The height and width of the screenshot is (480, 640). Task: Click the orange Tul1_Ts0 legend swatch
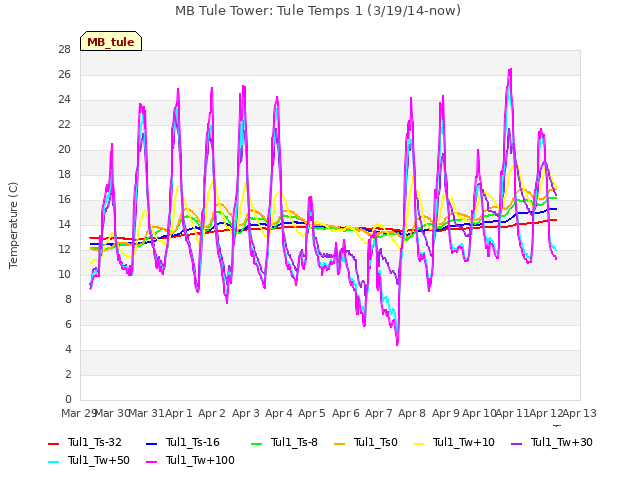tap(340, 443)
